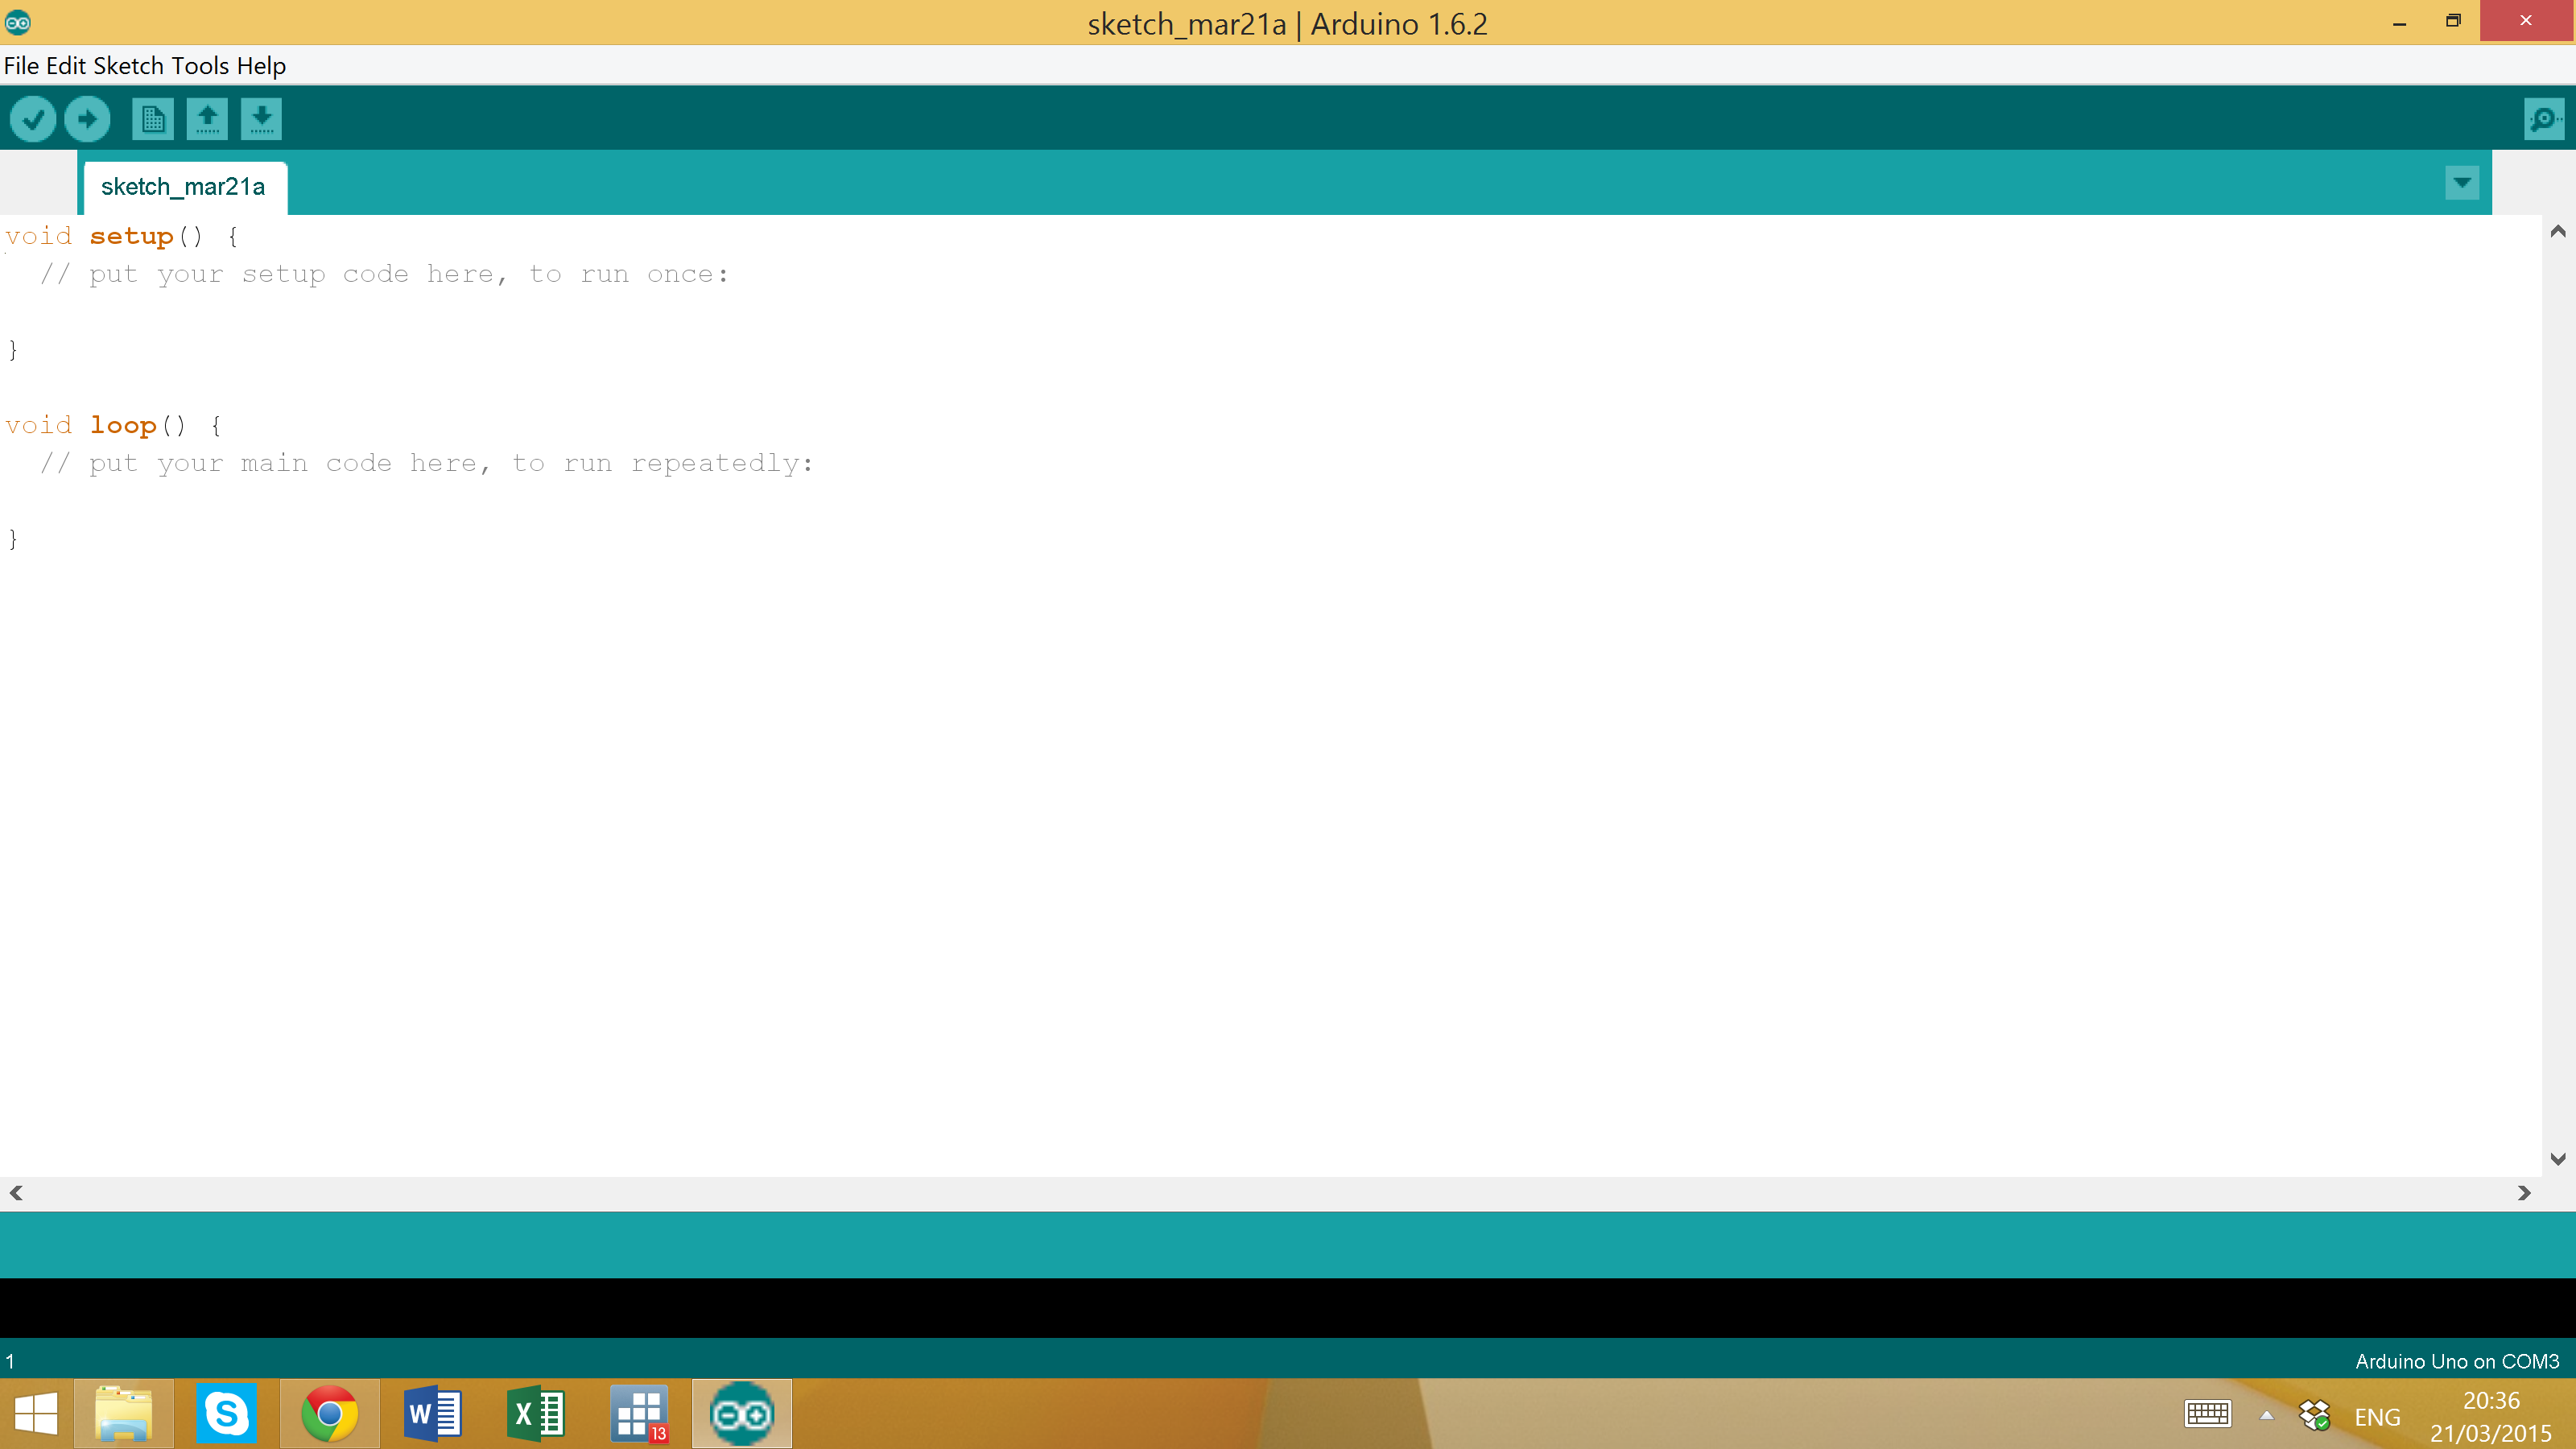Click the 'void setup() {' code line

(122, 236)
